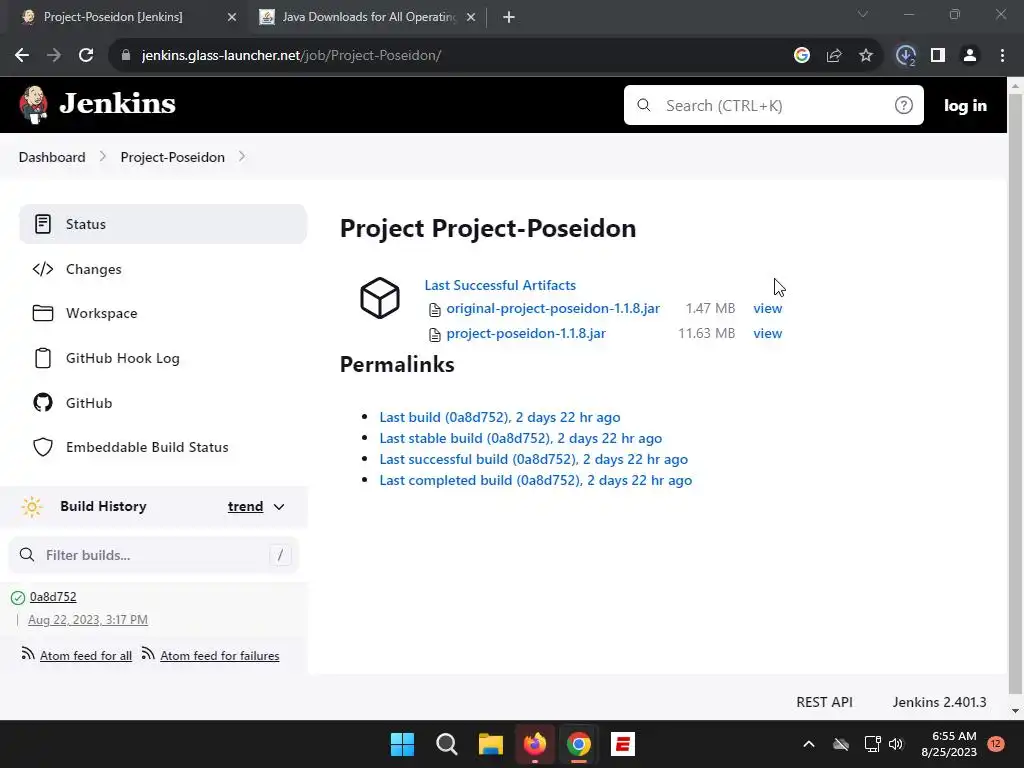Open the Chrome profile avatar icon
The image size is (1024, 768).
click(x=970, y=56)
